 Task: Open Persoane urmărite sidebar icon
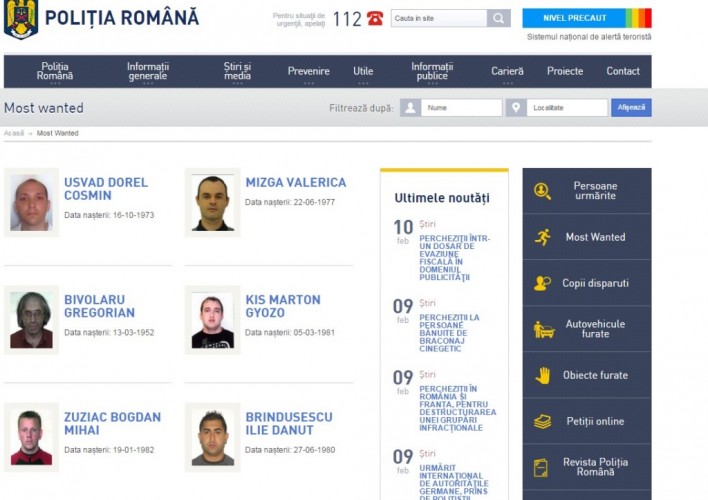[x=542, y=191]
